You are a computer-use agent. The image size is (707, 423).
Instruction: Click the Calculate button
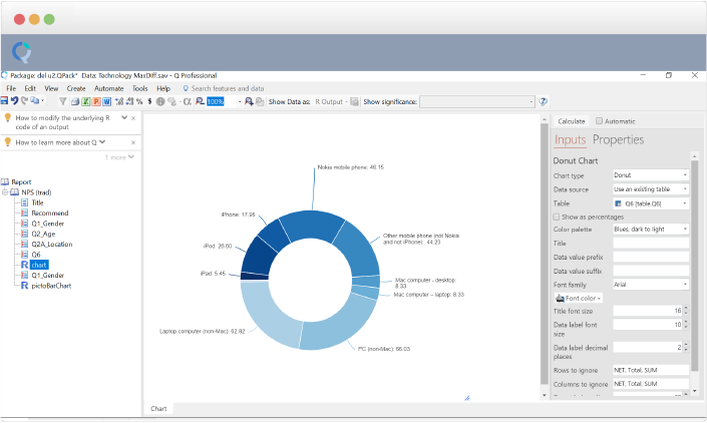(571, 121)
